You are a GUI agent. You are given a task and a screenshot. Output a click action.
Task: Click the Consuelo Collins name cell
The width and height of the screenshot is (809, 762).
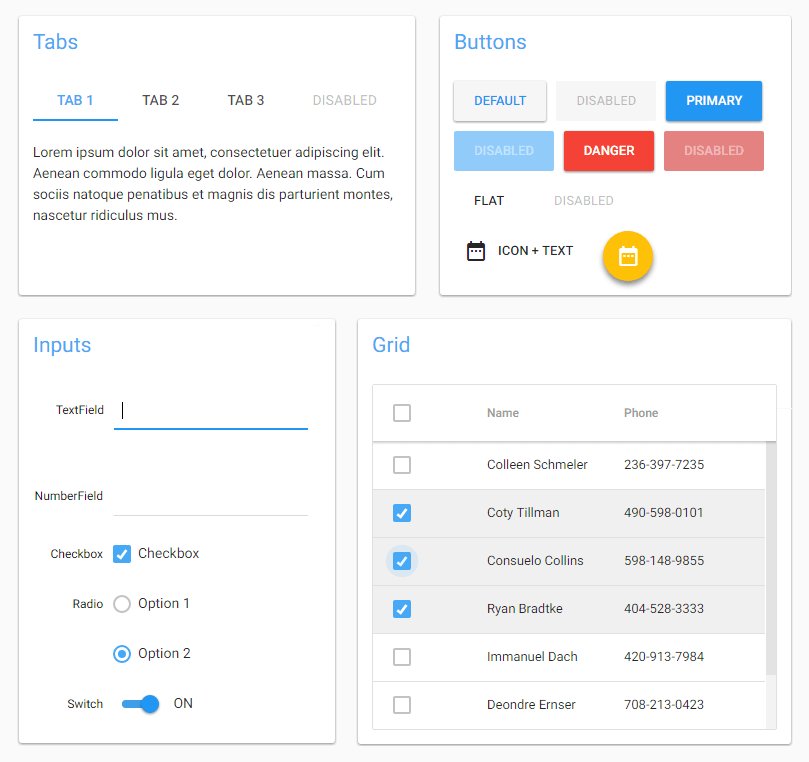[535, 561]
